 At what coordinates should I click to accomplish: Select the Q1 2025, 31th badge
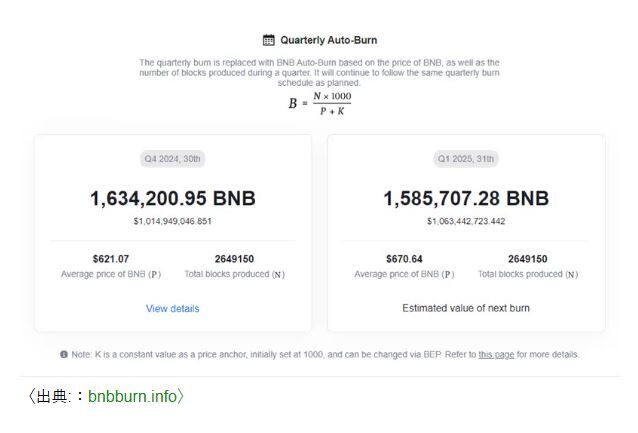(x=466, y=159)
